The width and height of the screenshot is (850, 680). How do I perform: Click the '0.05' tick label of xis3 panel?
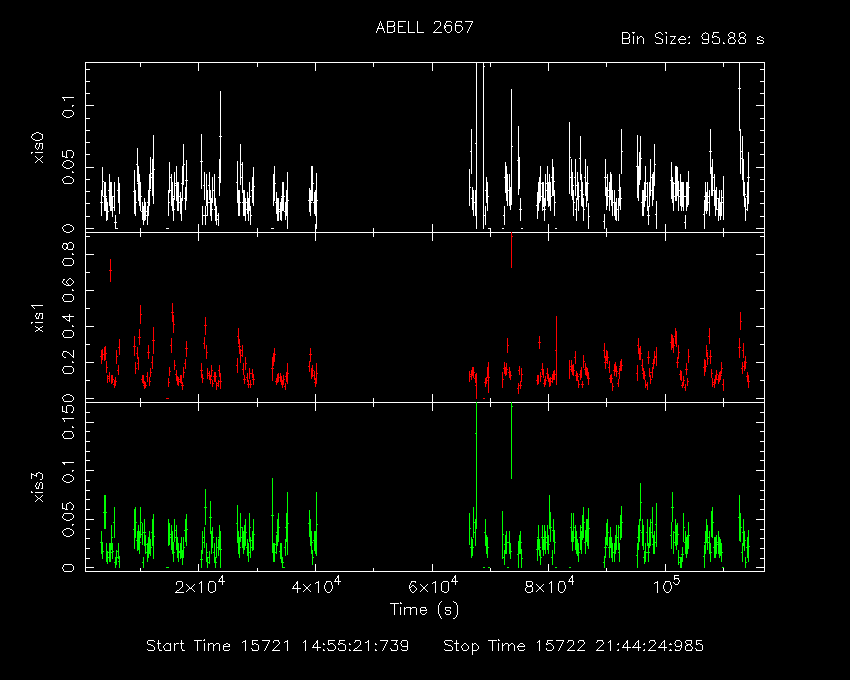[68, 521]
